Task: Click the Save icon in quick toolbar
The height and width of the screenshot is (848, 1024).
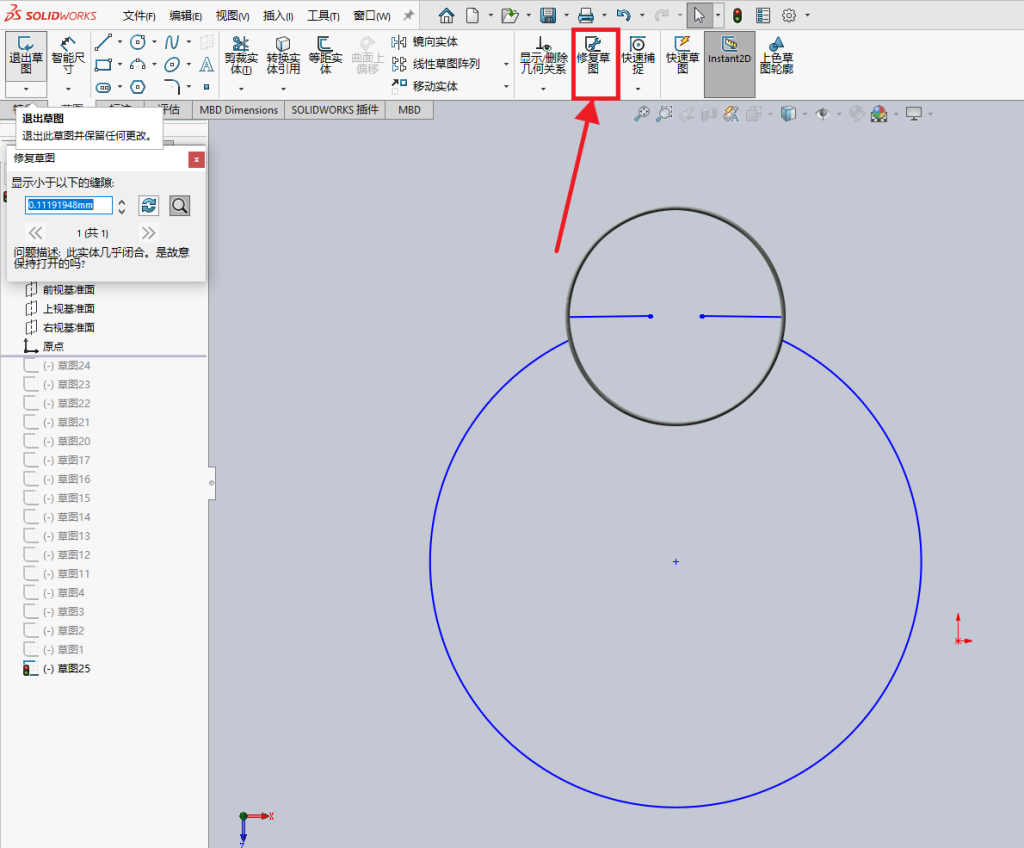Action: tap(548, 15)
